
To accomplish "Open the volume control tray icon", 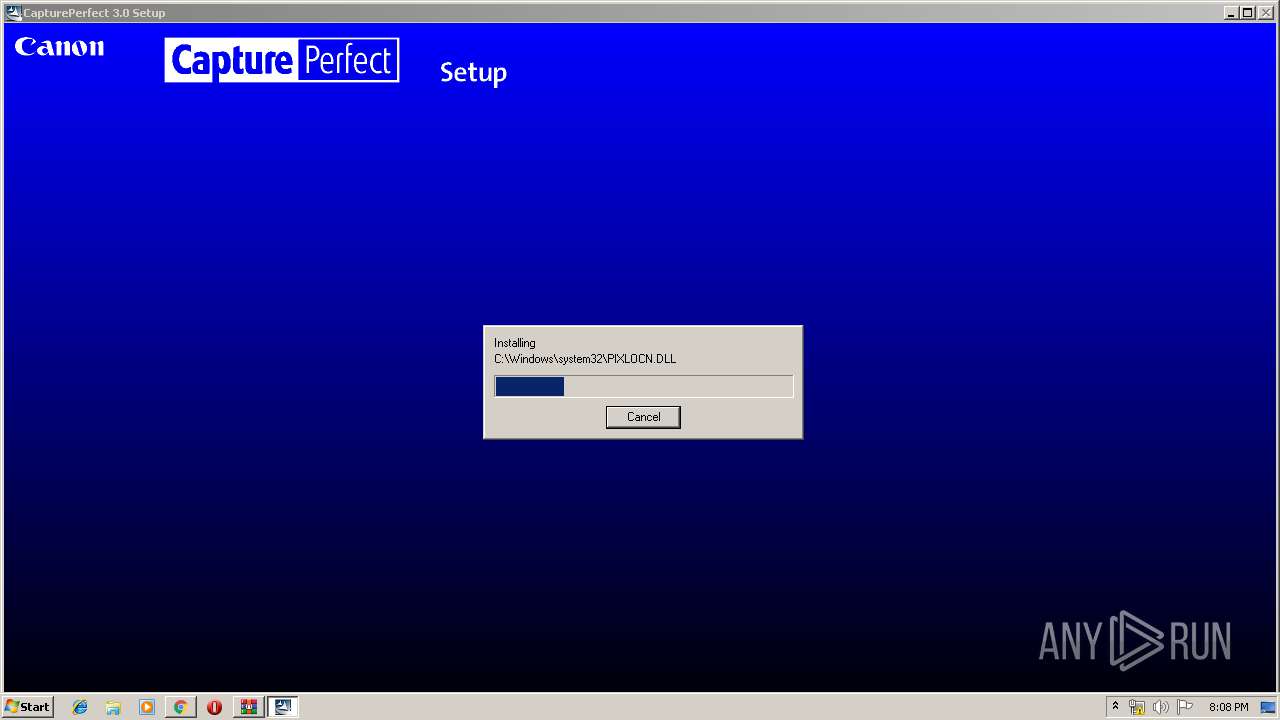I will (1160, 707).
